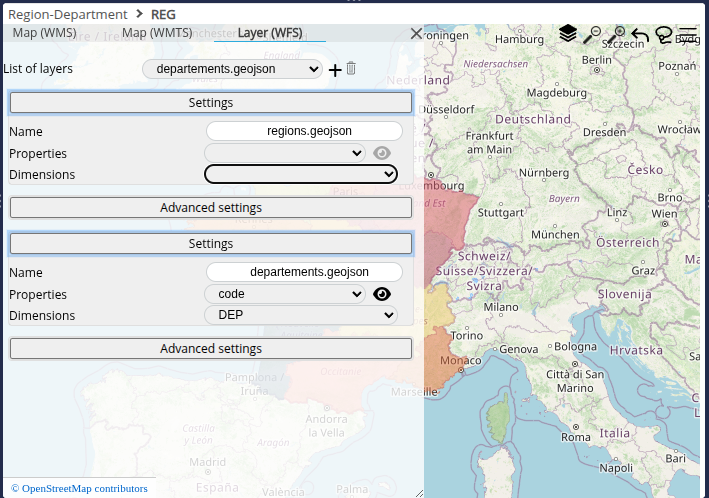Open Dimensions dropdown showing DEP

(301, 315)
